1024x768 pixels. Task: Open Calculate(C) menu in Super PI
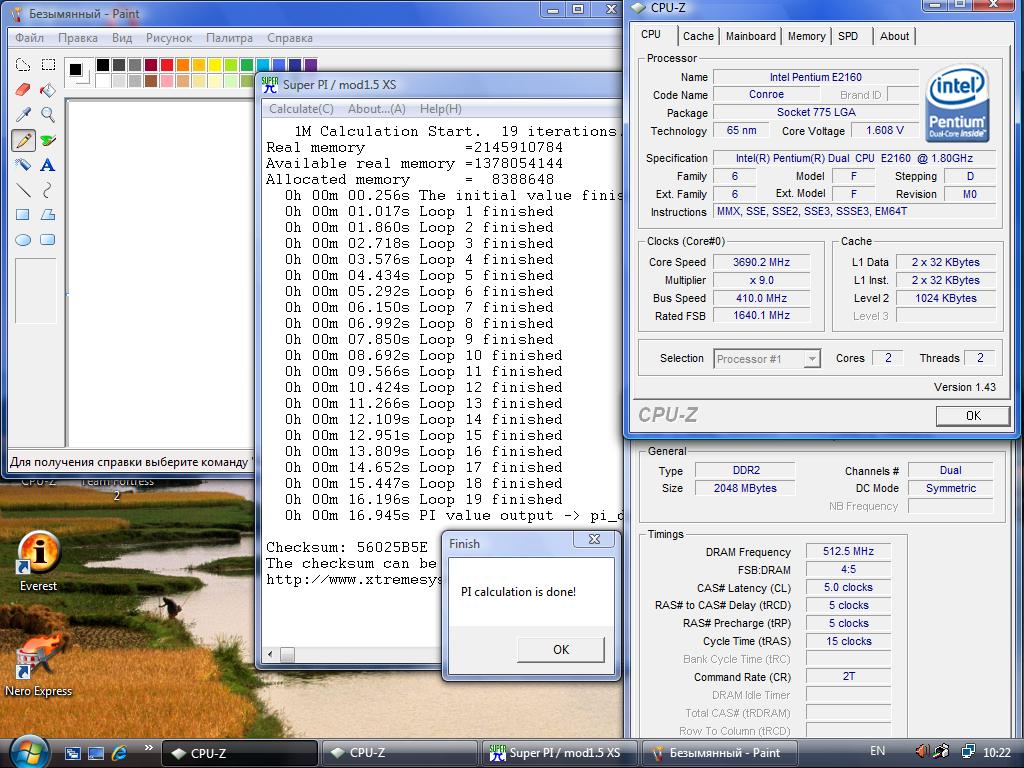coord(301,109)
